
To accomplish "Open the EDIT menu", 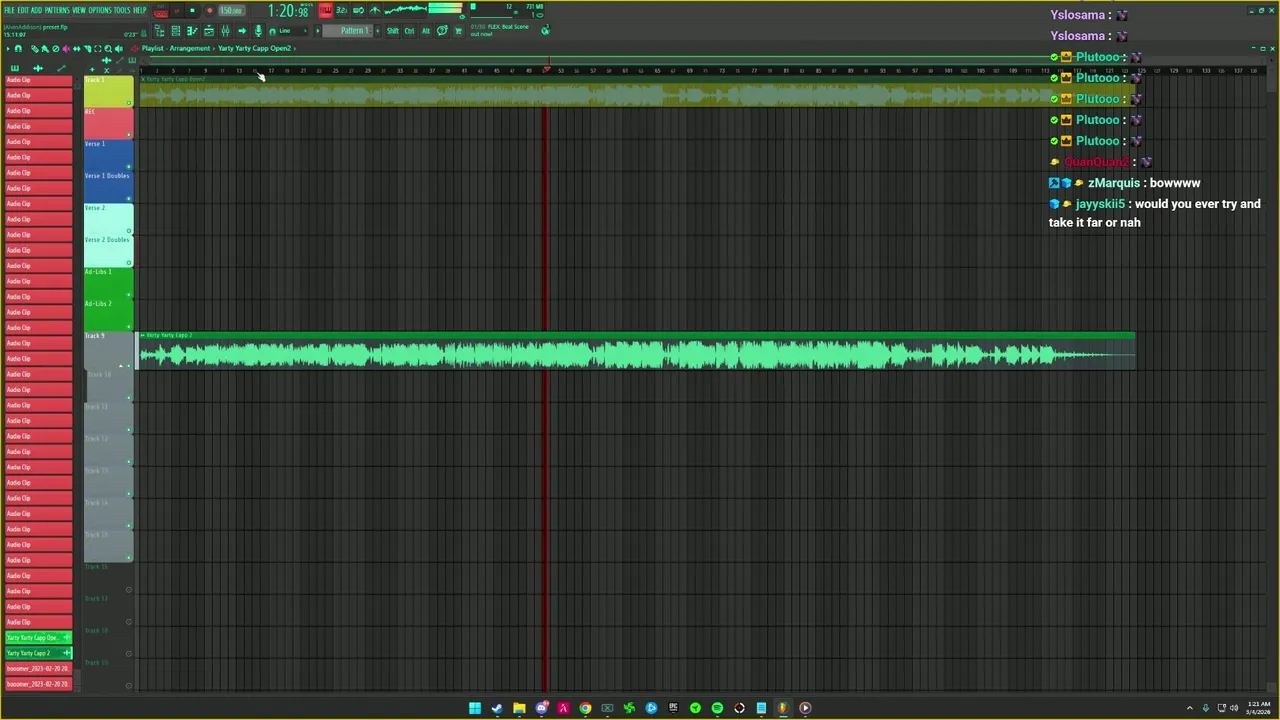I will tap(23, 10).
